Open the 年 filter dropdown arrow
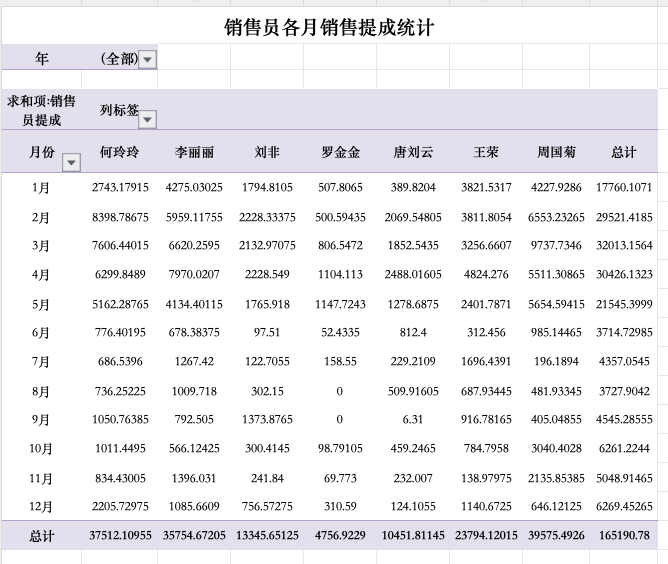This screenshot has width=668, height=564. [x=147, y=60]
